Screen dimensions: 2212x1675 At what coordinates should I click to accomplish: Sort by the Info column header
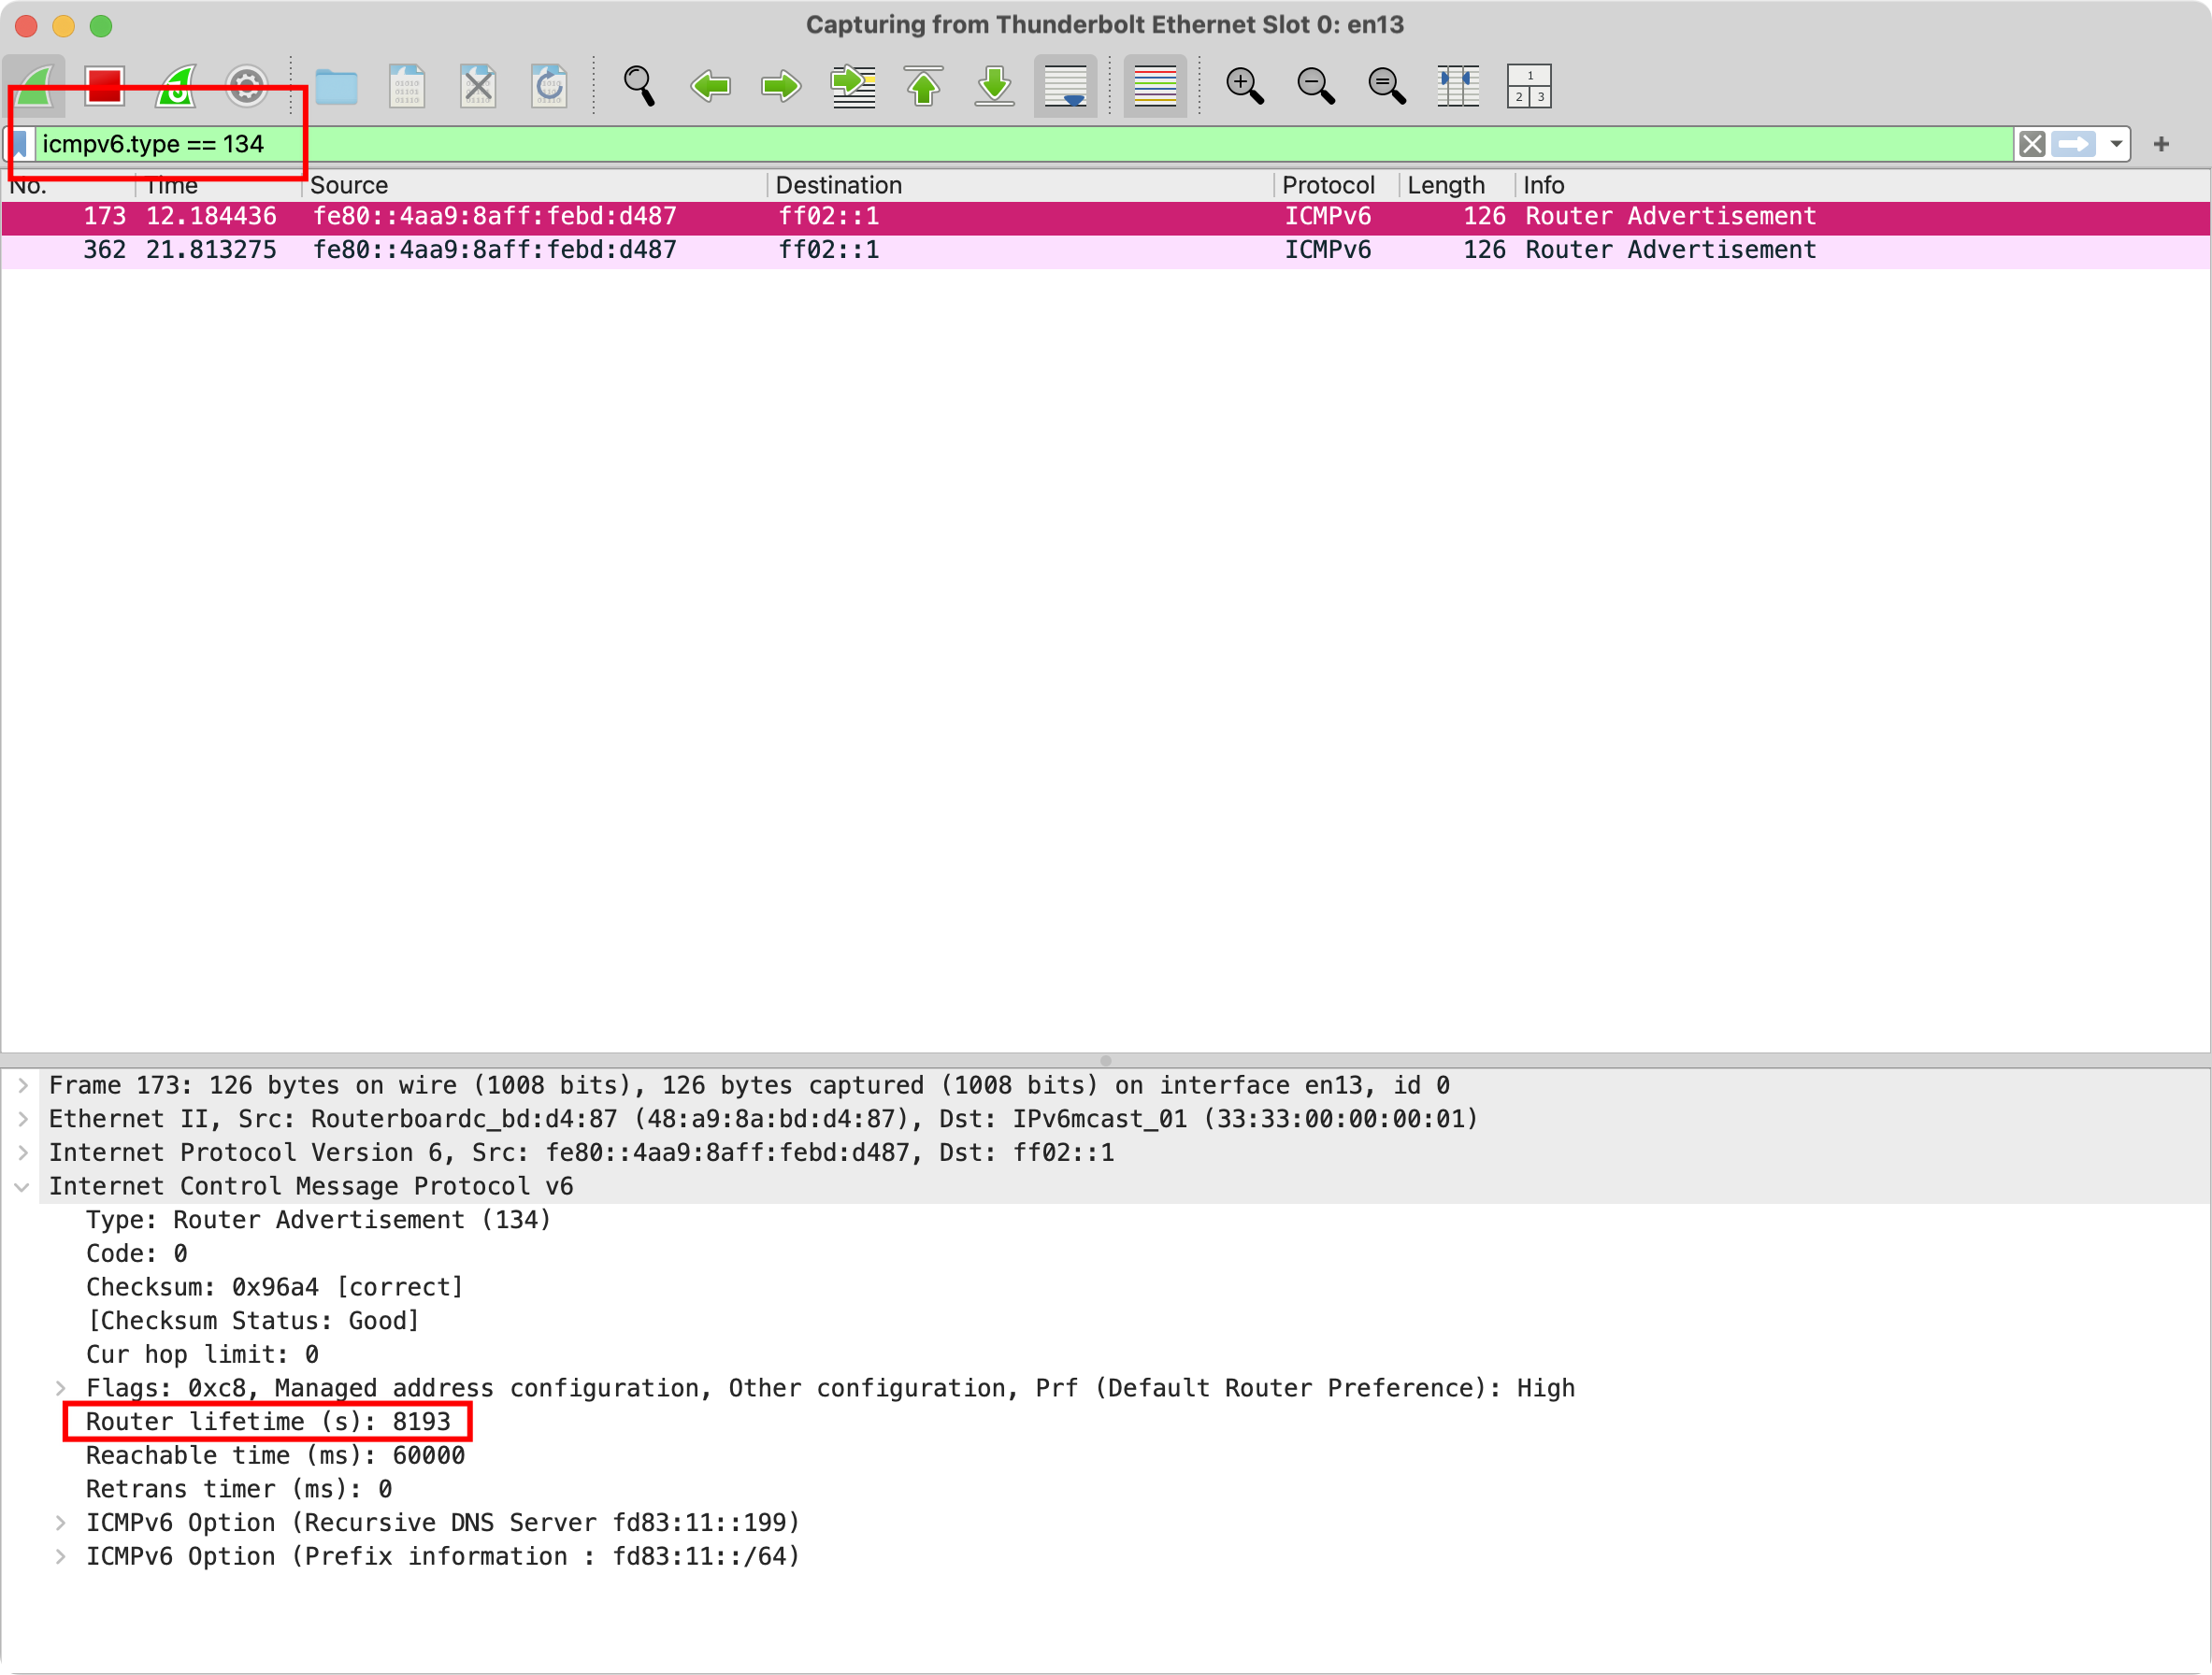(1862, 185)
